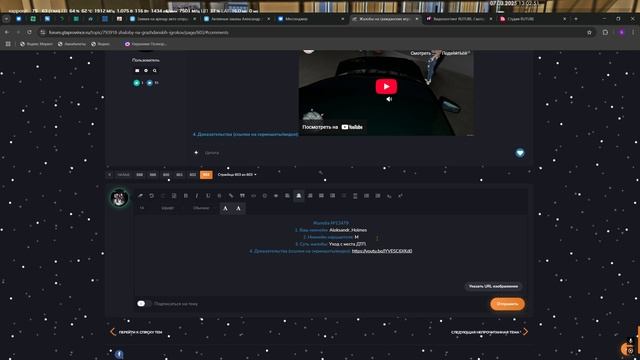Viewport: 640px width, 360px height.
Task: Bookmark this page with the star icon
Action: tap(589, 32)
